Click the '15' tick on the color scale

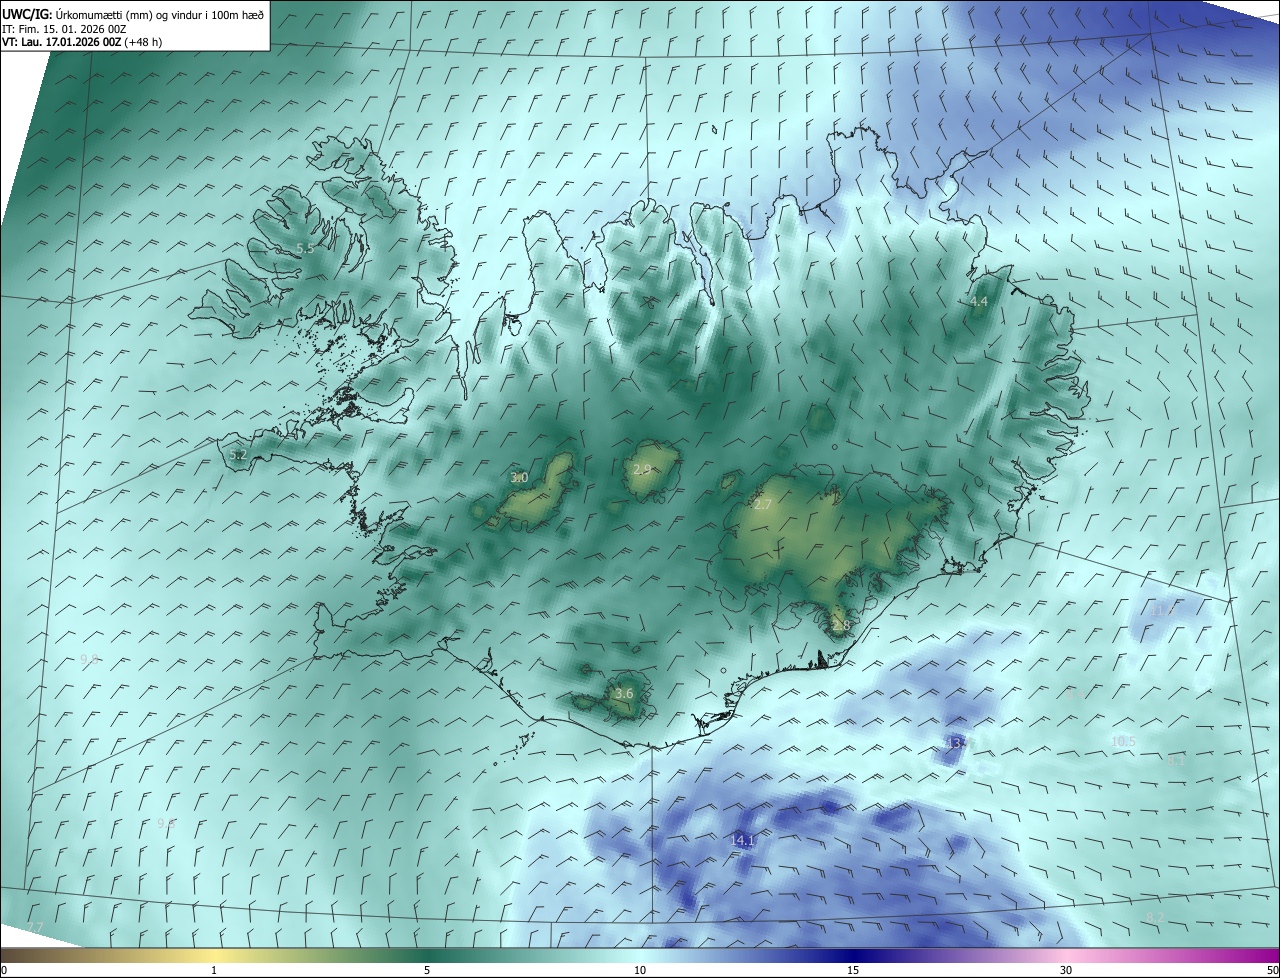(853, 971)
